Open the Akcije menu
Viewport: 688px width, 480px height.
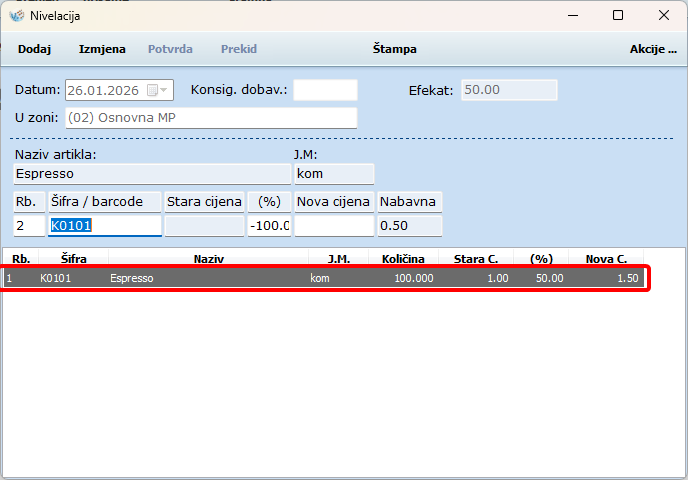[x=652, y=49]
